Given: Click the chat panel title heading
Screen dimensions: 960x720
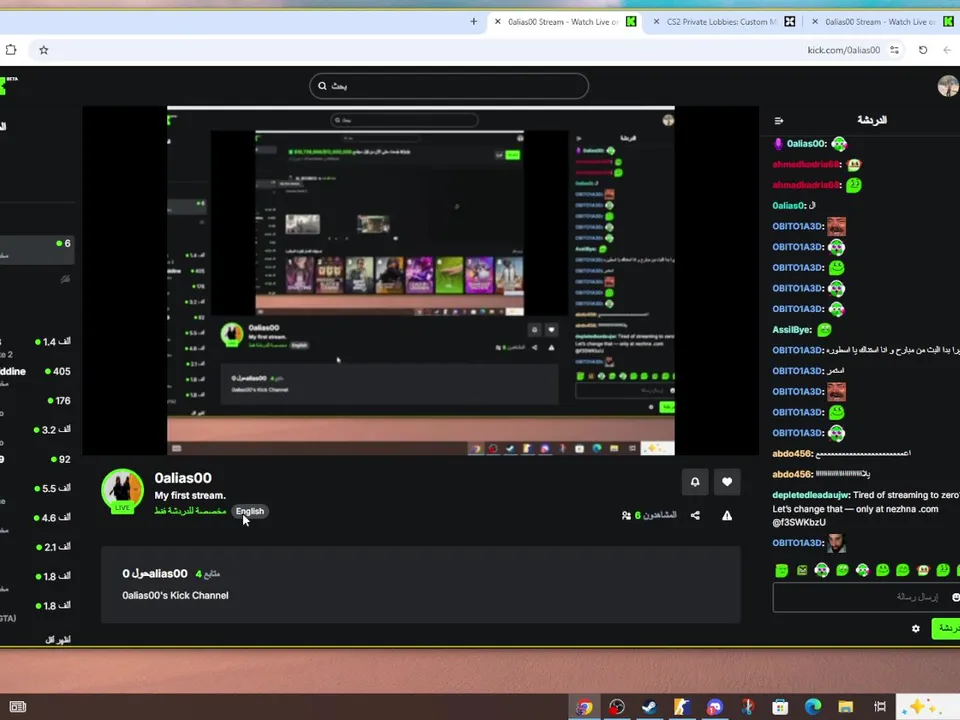Looking at the screenshot, I should [872, 120].
